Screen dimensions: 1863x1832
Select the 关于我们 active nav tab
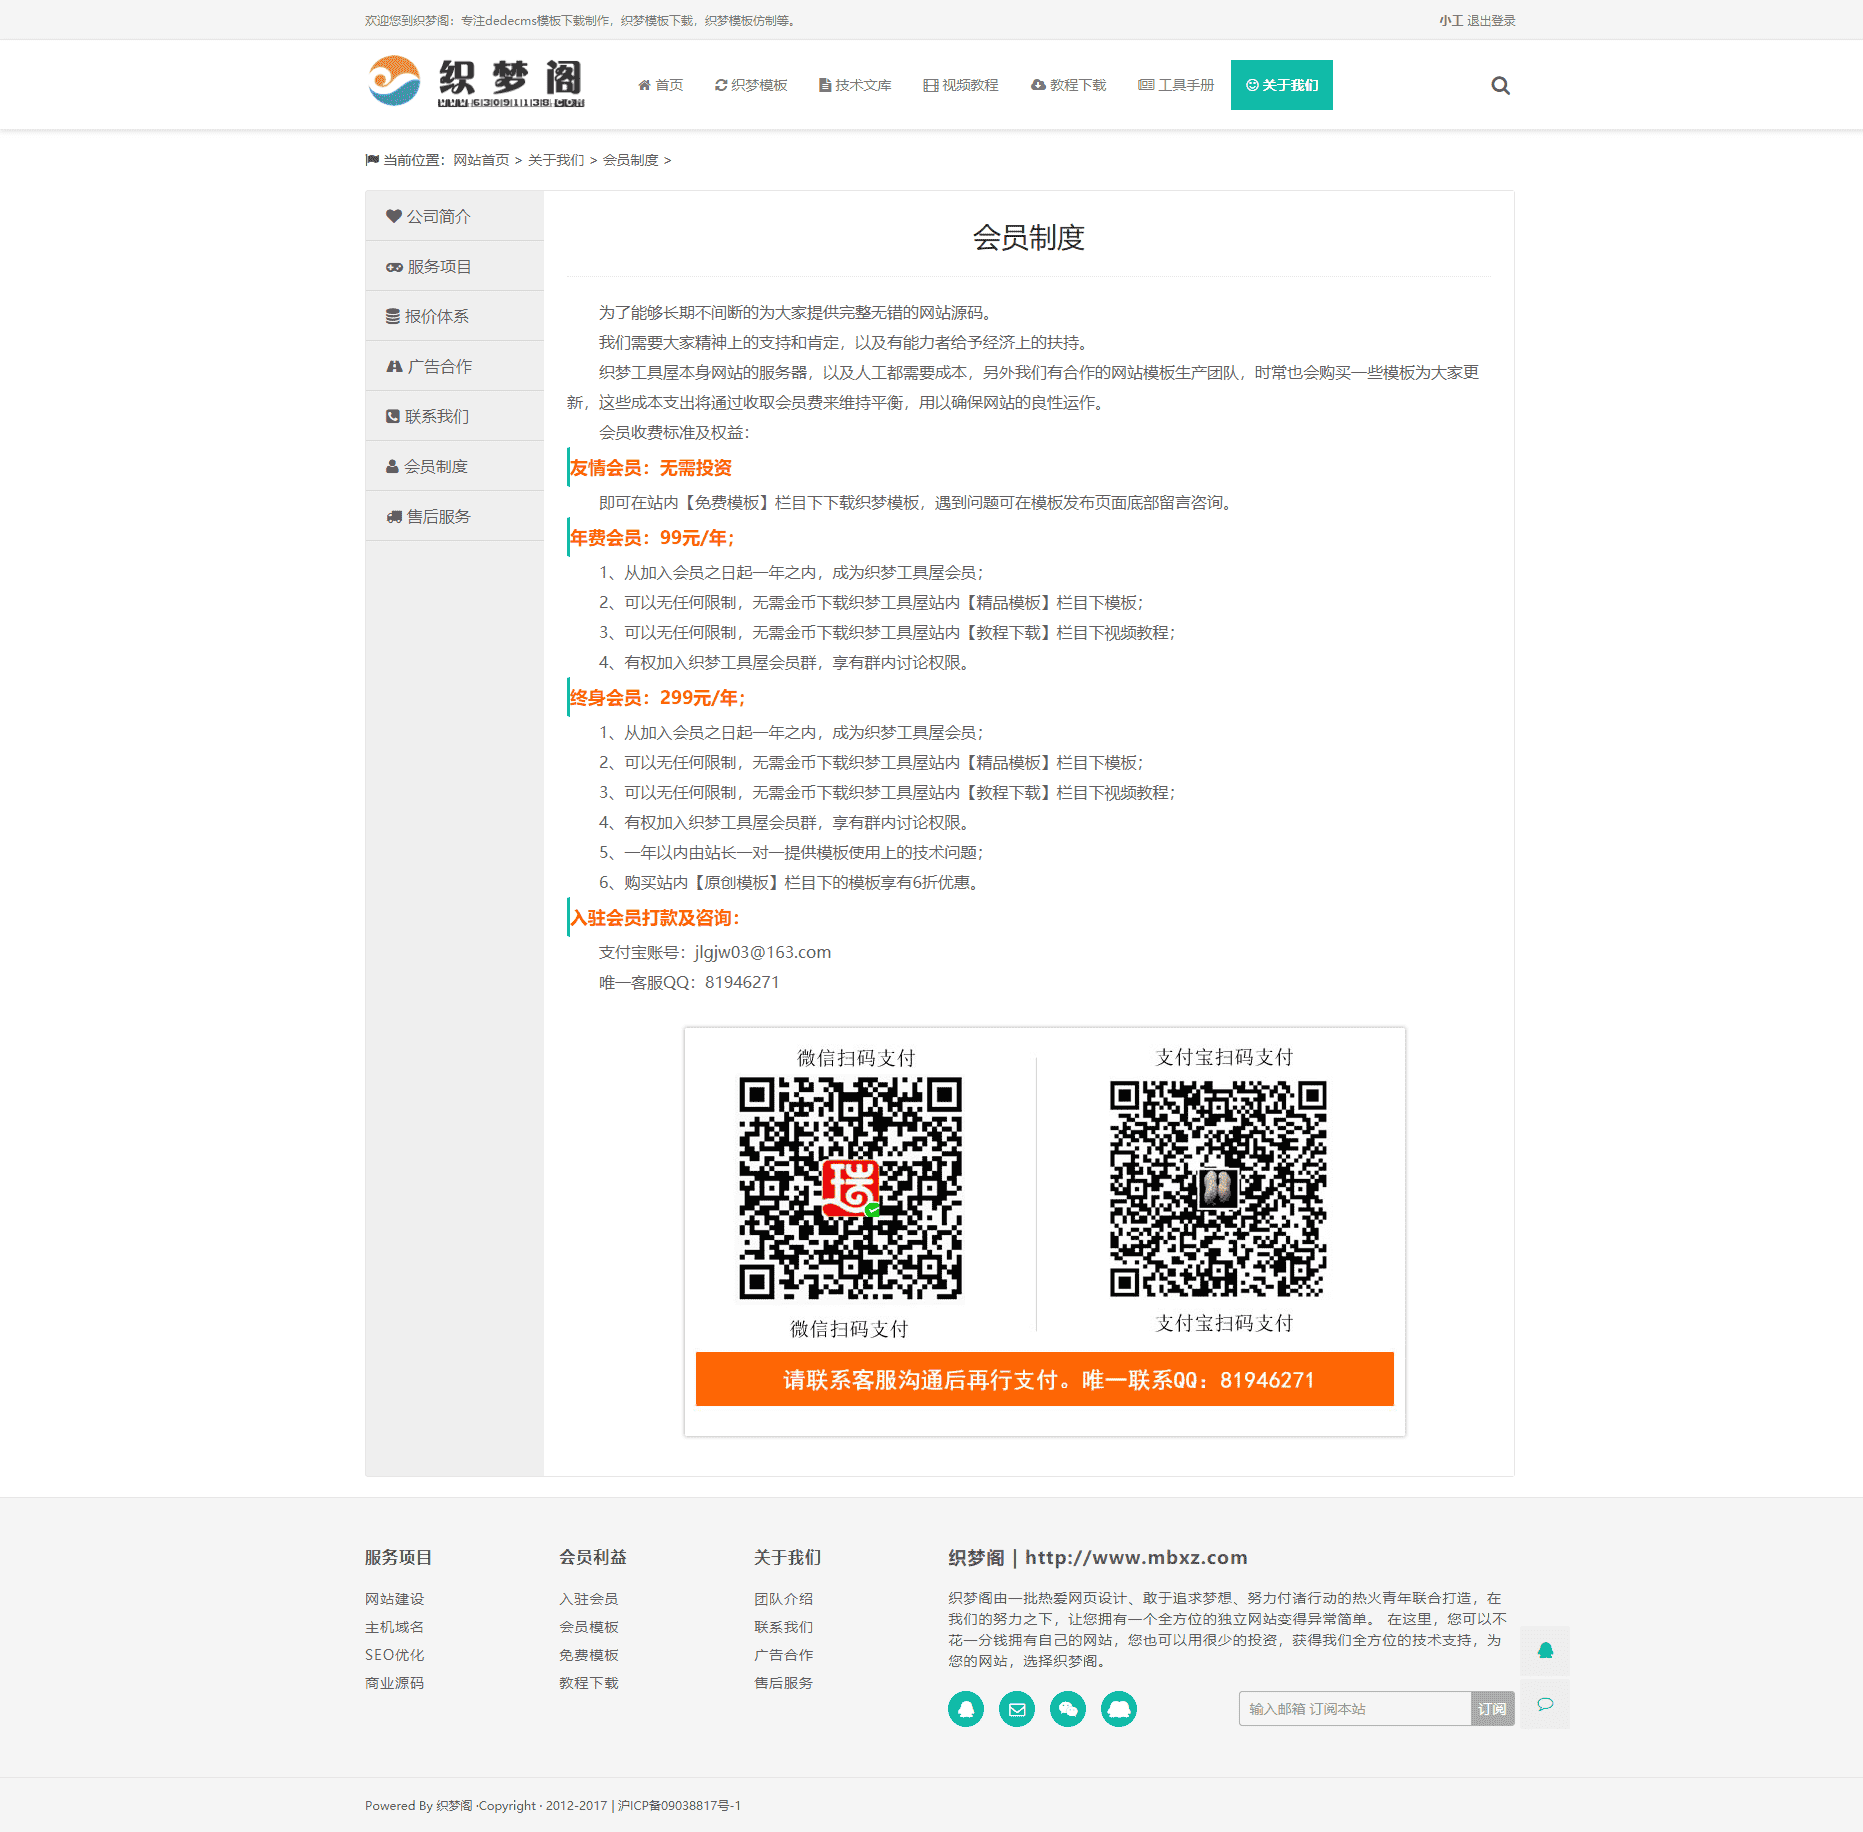click(1282, 85)
